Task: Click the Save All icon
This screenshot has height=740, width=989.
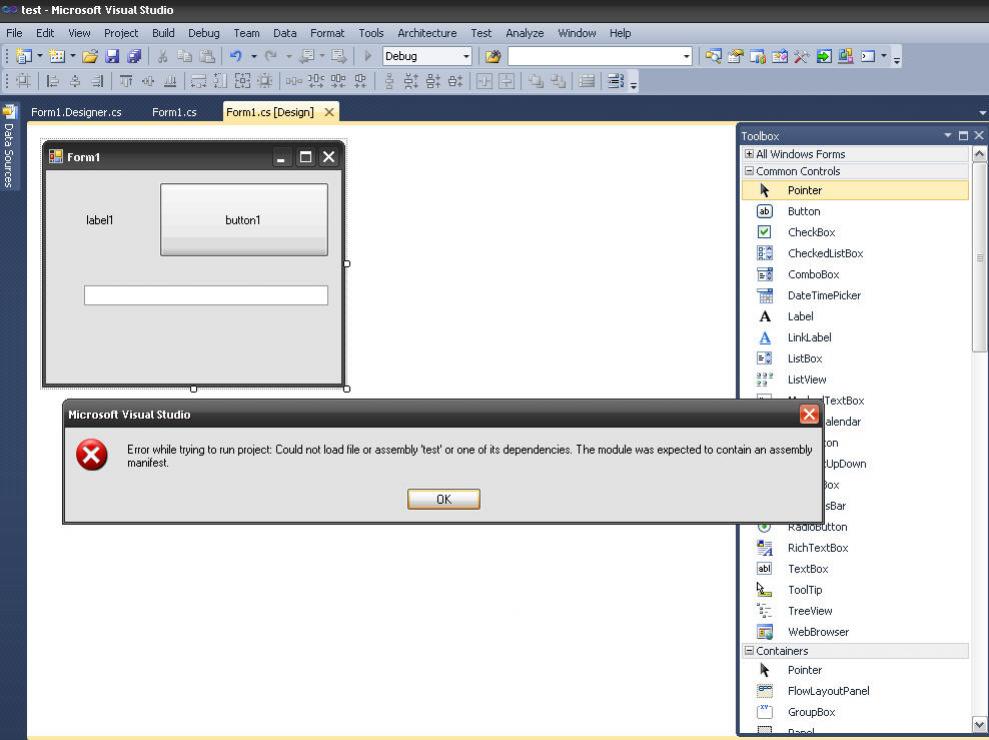Action: pos(134,56)
